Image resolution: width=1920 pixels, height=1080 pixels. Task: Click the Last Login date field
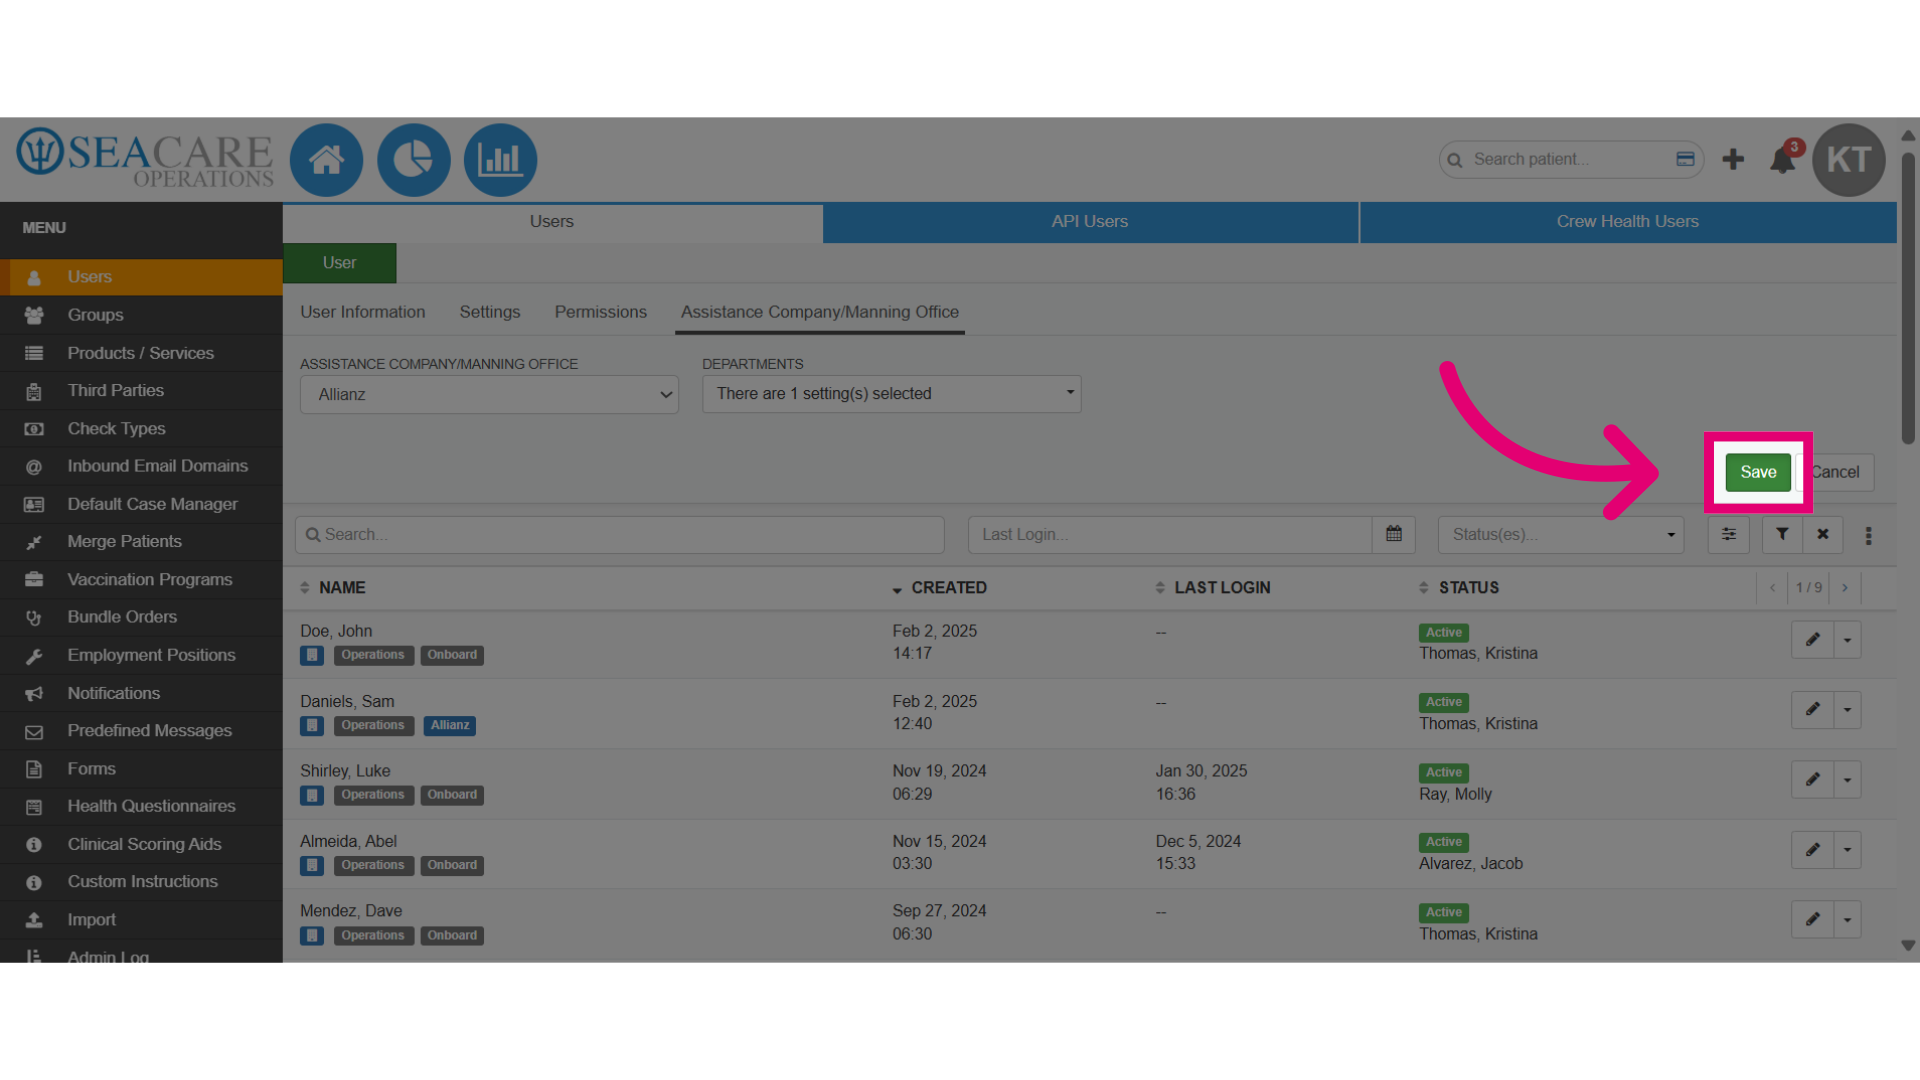[x=1170, y=535]
